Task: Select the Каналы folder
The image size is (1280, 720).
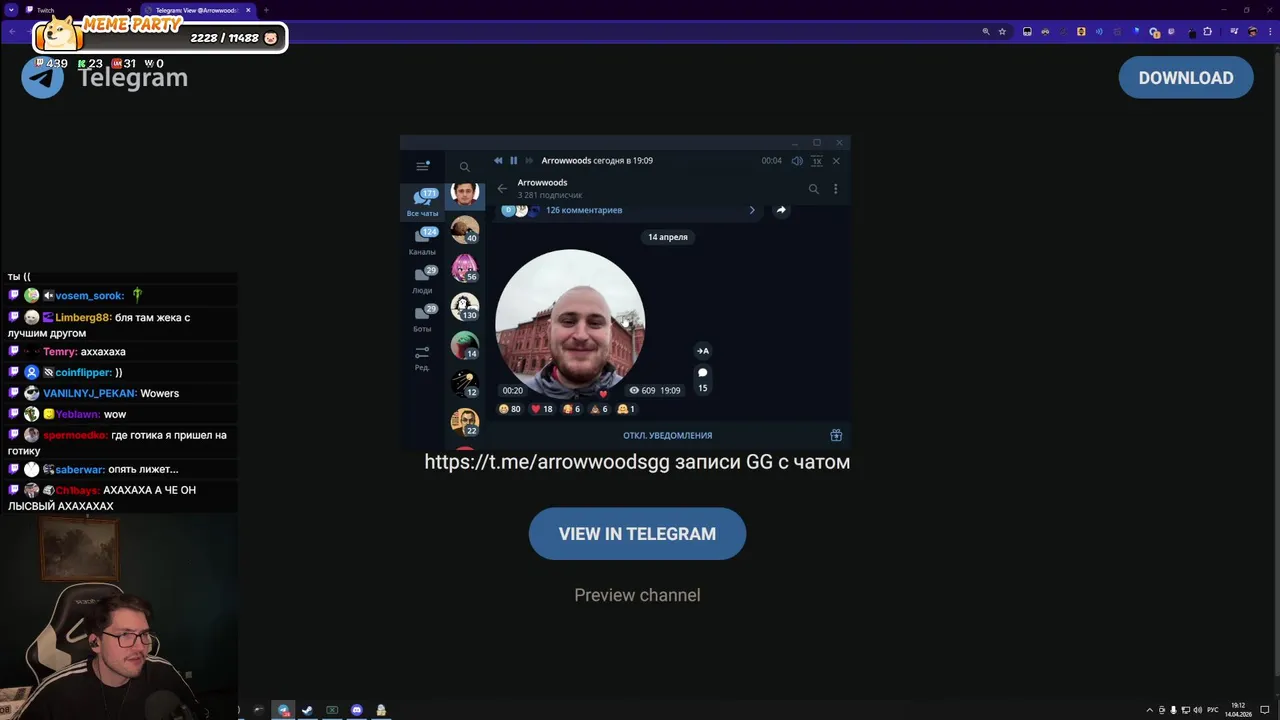Action: coord(422,241)
